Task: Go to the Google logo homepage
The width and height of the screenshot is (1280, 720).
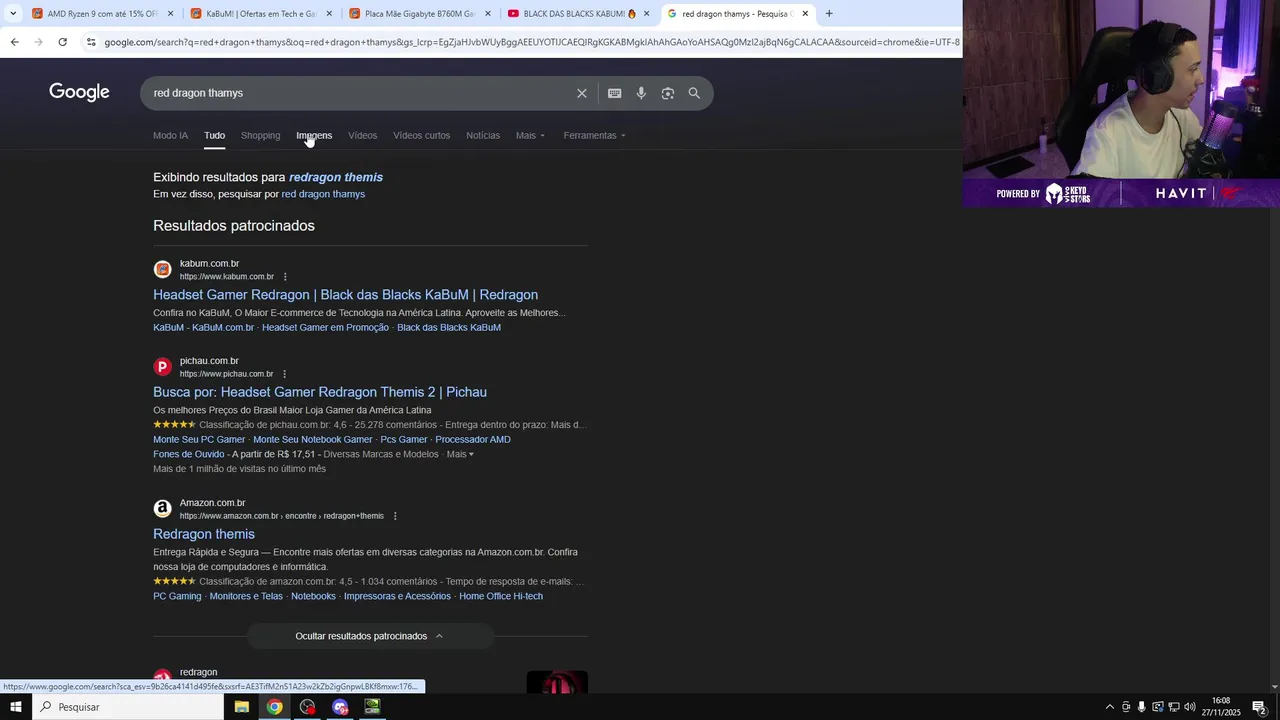Action: click(79, 93)
